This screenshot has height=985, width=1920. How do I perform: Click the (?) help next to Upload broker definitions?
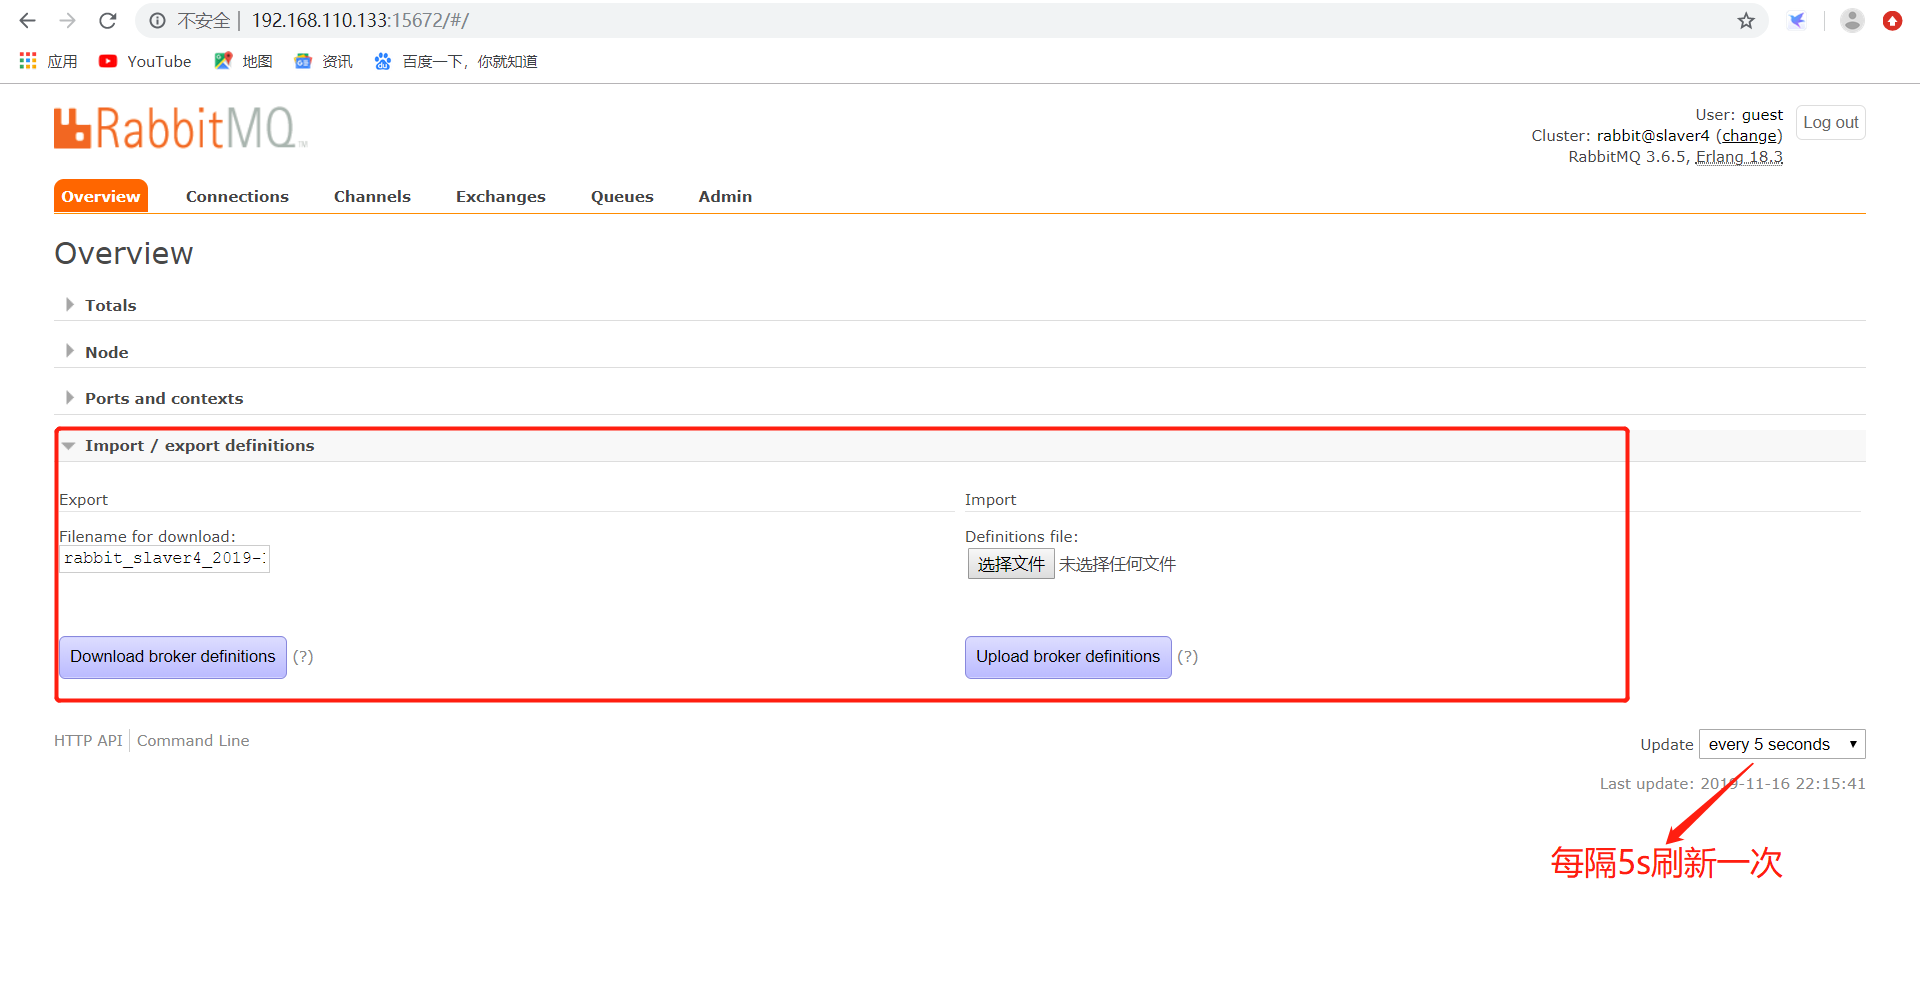(x=1187, y=657)
